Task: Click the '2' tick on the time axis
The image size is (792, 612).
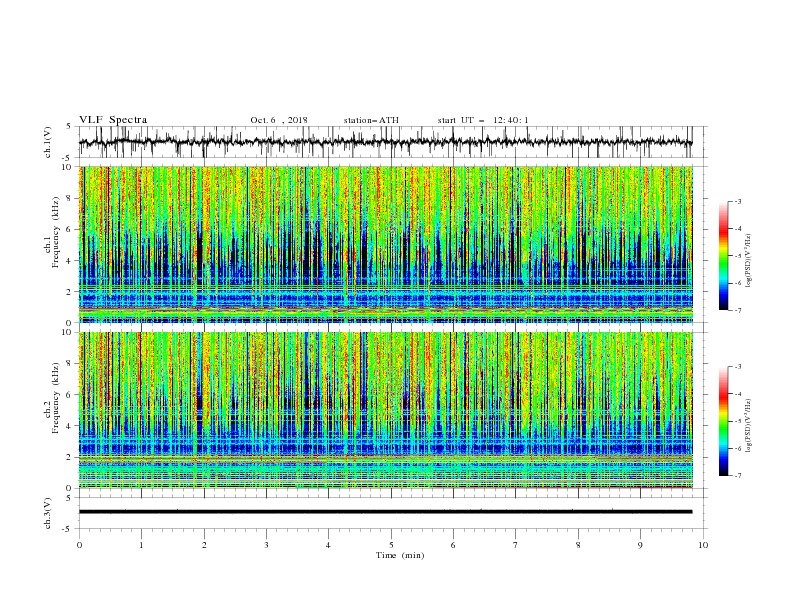Action: click(x=204, y=545)
